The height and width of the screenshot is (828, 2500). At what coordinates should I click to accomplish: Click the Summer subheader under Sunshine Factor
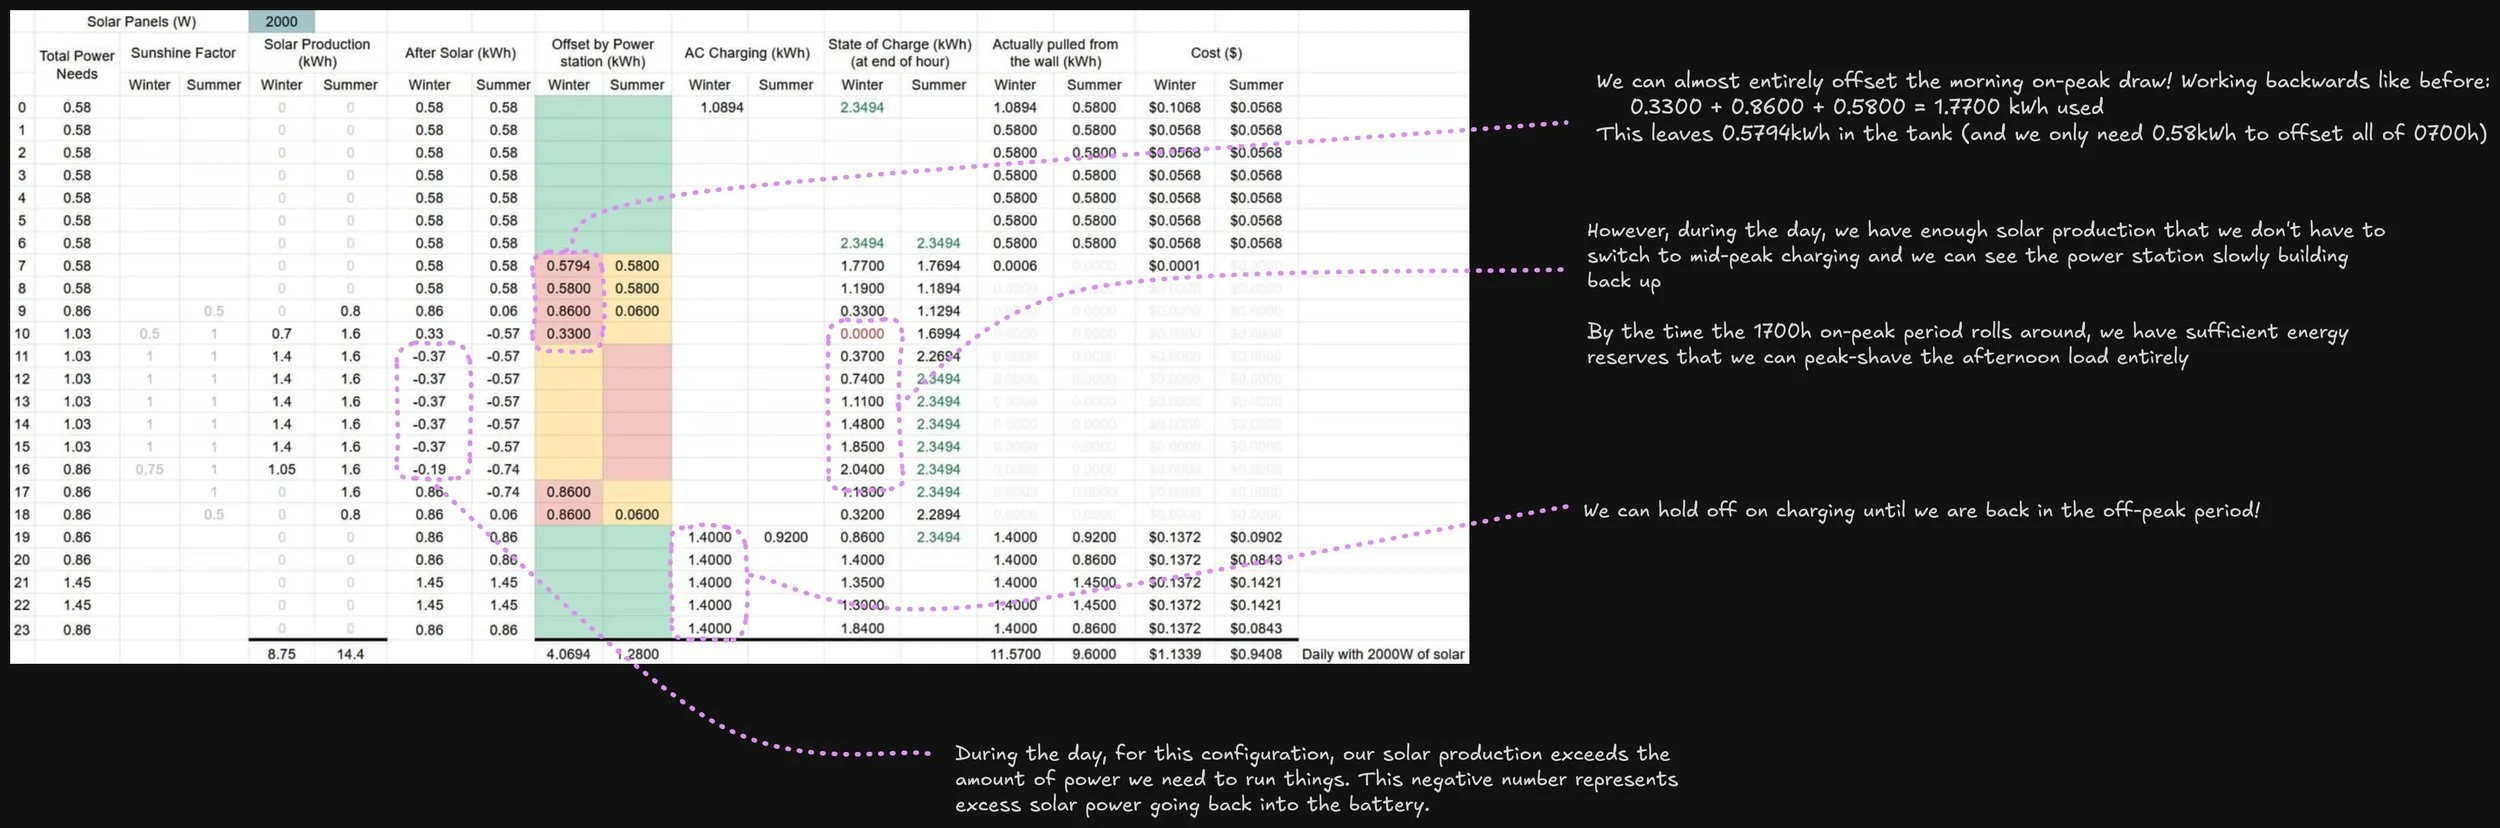pos(214,85)
